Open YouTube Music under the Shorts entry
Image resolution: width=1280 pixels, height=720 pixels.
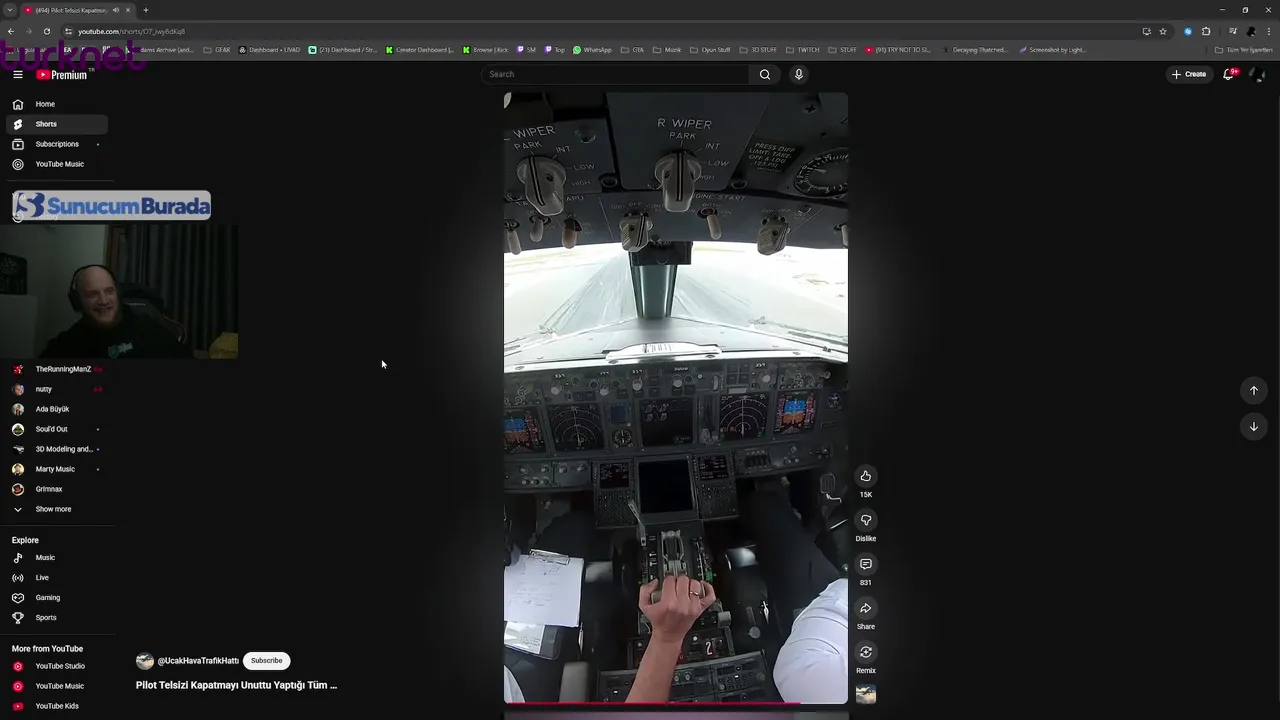(56, 164)
